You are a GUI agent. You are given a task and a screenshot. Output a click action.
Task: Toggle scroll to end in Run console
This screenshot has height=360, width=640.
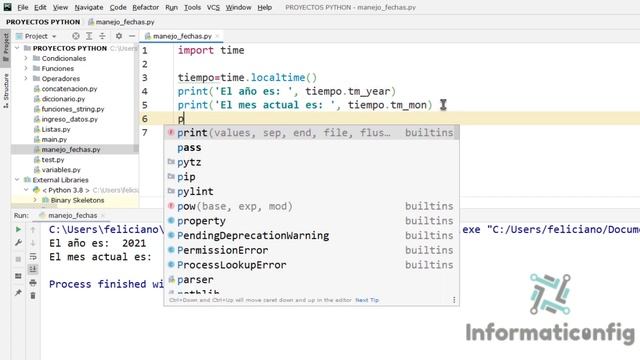click(x=33, y=269)
